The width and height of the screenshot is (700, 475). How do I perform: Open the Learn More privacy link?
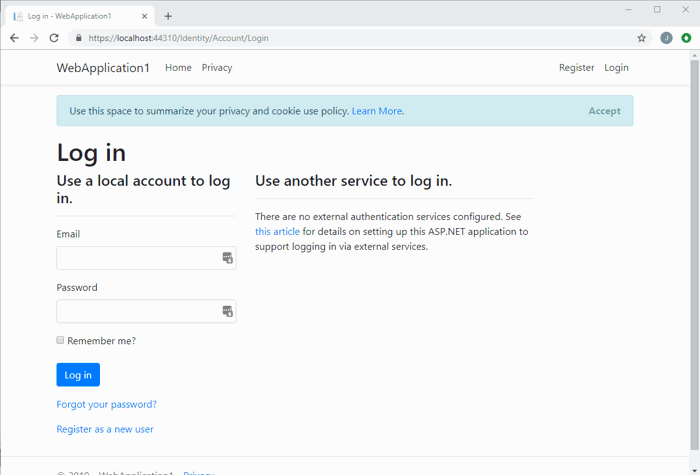(x=376, y=111)
